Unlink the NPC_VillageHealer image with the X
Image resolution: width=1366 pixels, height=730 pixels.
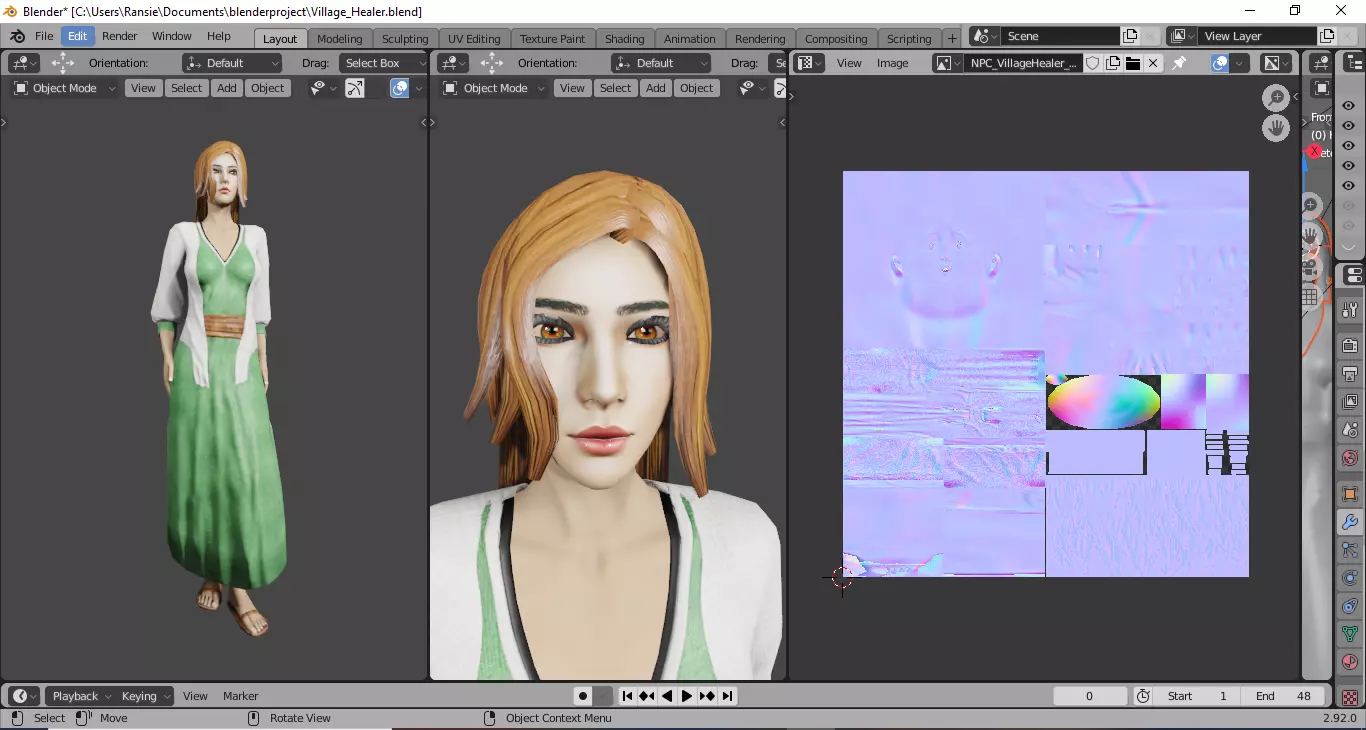pyautogui.click(x=1153, y=63)
